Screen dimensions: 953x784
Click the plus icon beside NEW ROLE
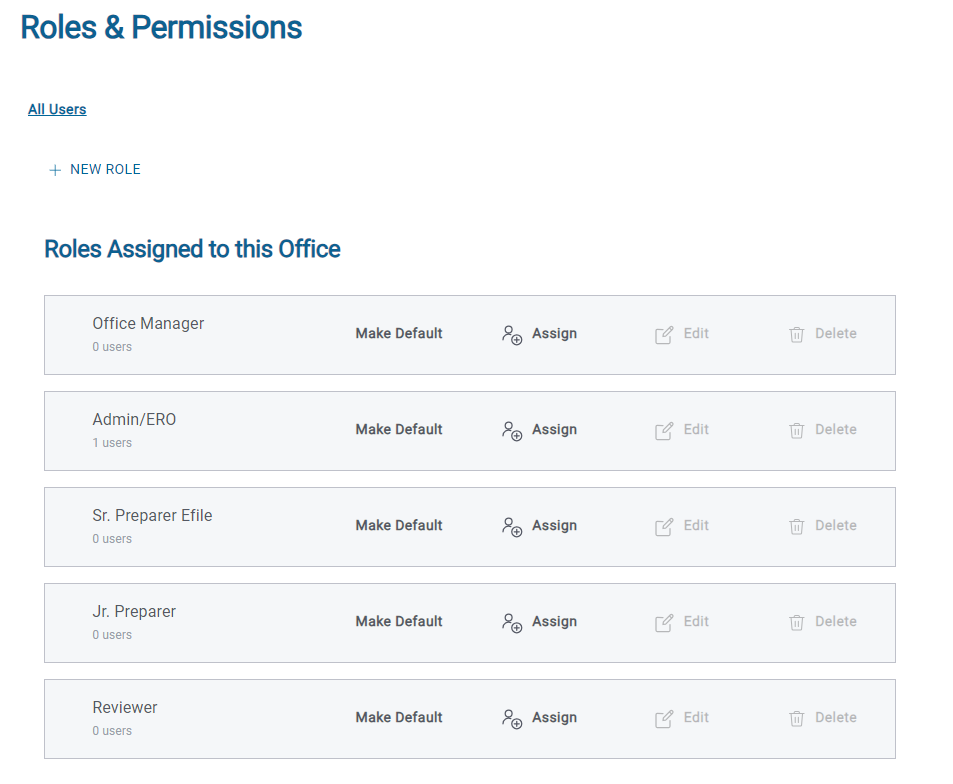pos(55,170)
